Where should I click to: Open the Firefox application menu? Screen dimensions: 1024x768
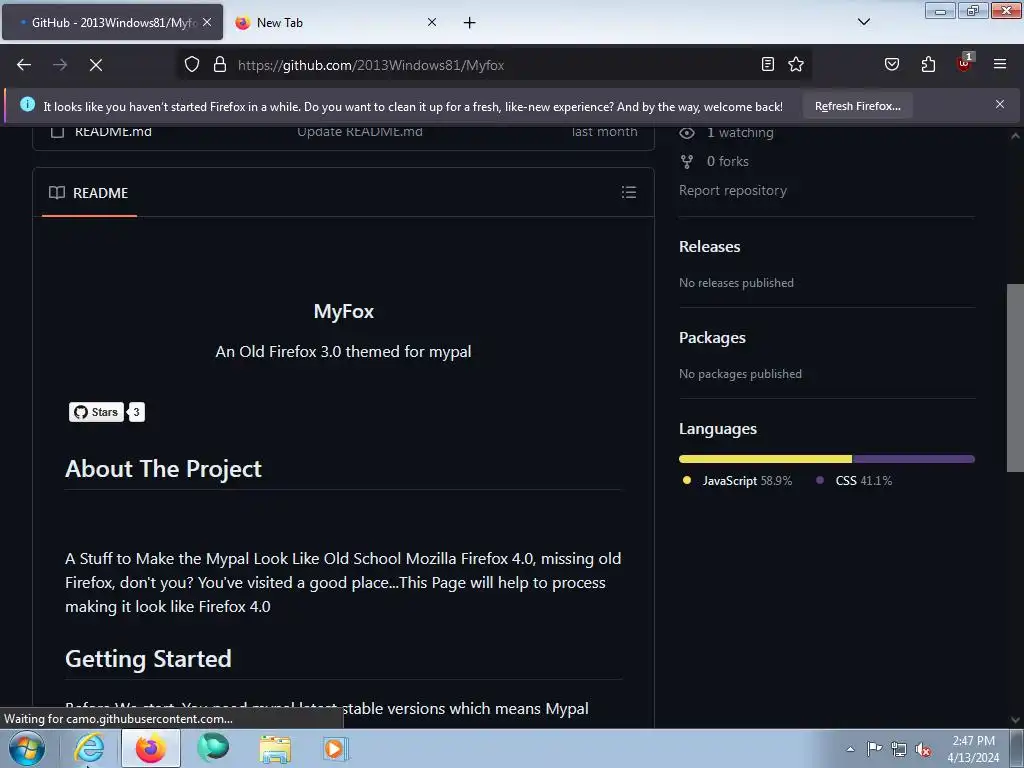1000,64
